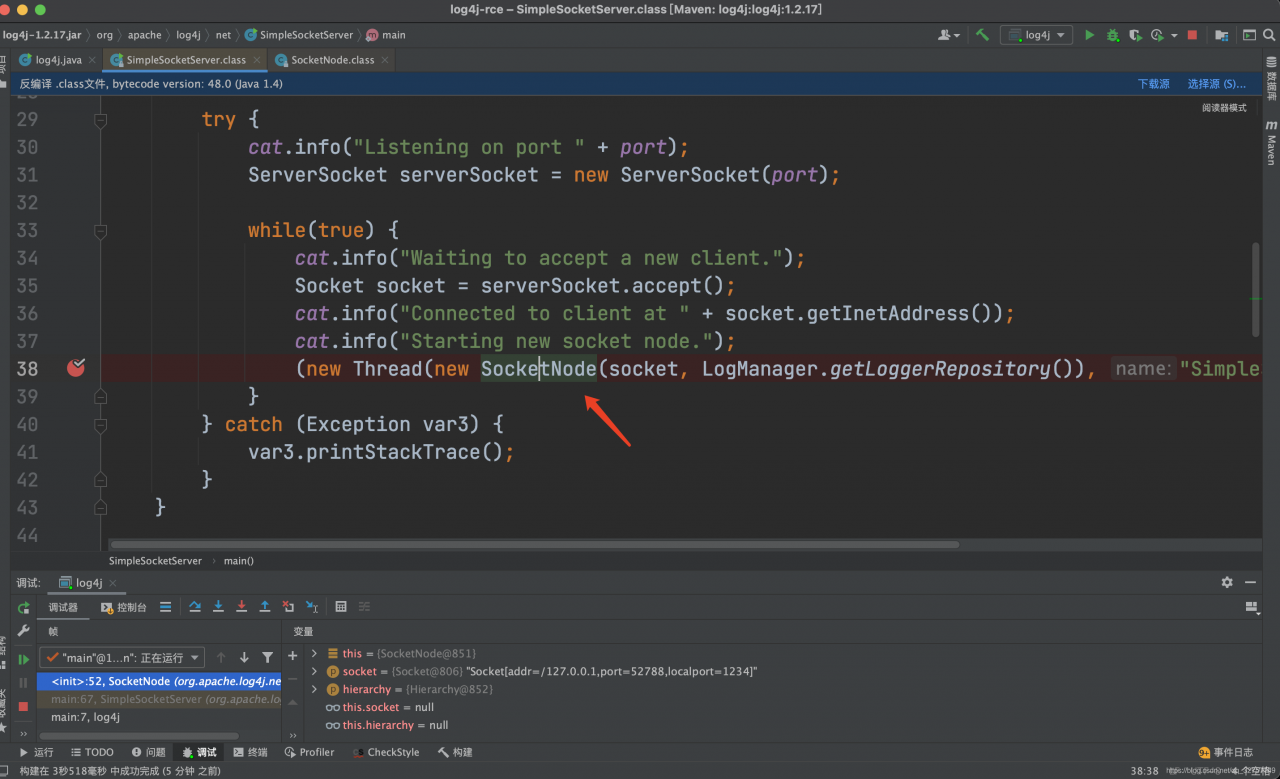
Task: Click the Step Into blue arrow icon
Action: [218, 606]
